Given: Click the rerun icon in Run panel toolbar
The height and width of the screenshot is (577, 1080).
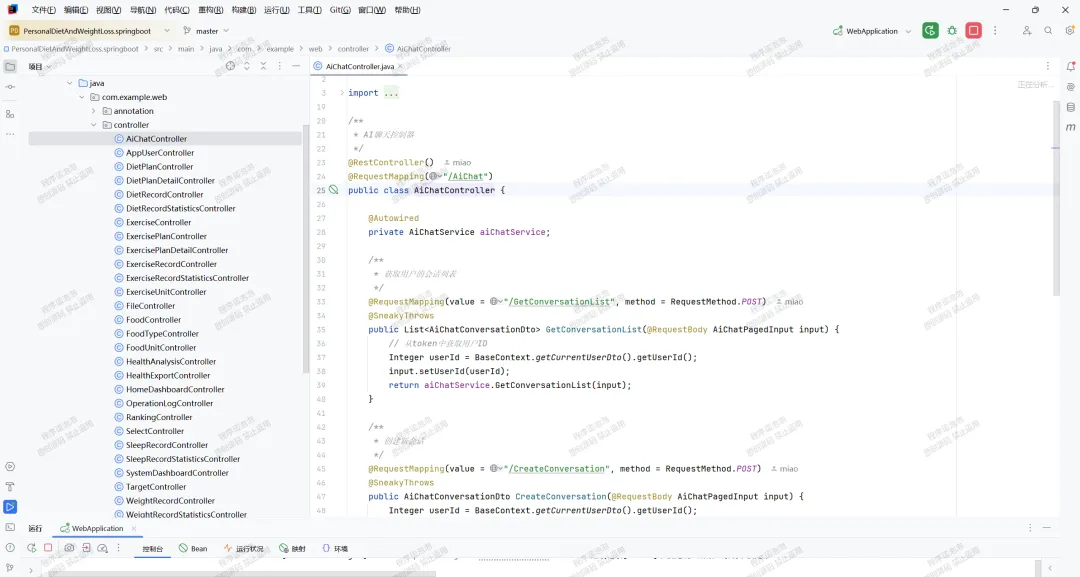Looking at the screenshot, I should (32, 548).
